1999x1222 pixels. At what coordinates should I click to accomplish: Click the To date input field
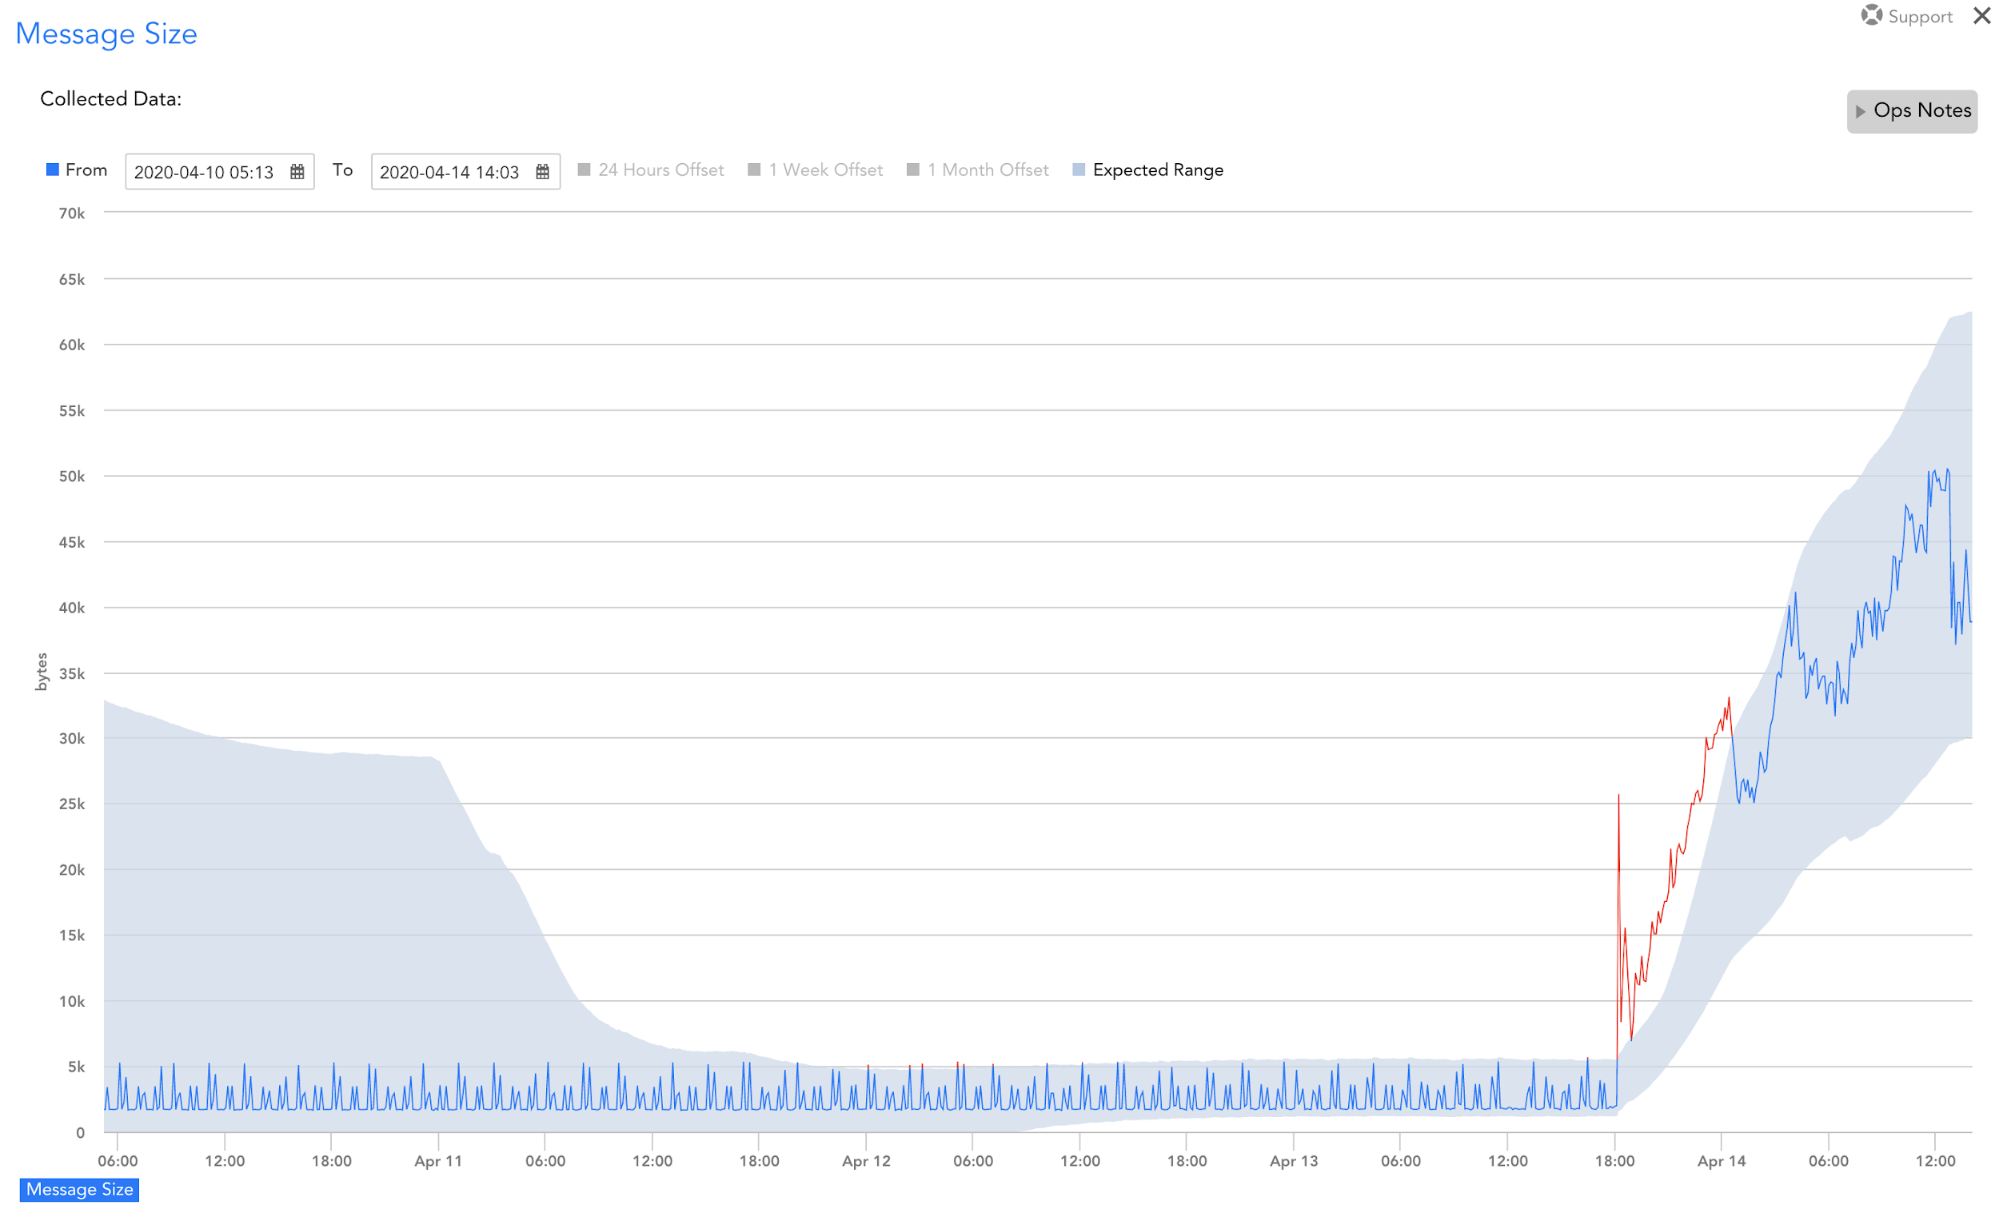click(449, 172)
